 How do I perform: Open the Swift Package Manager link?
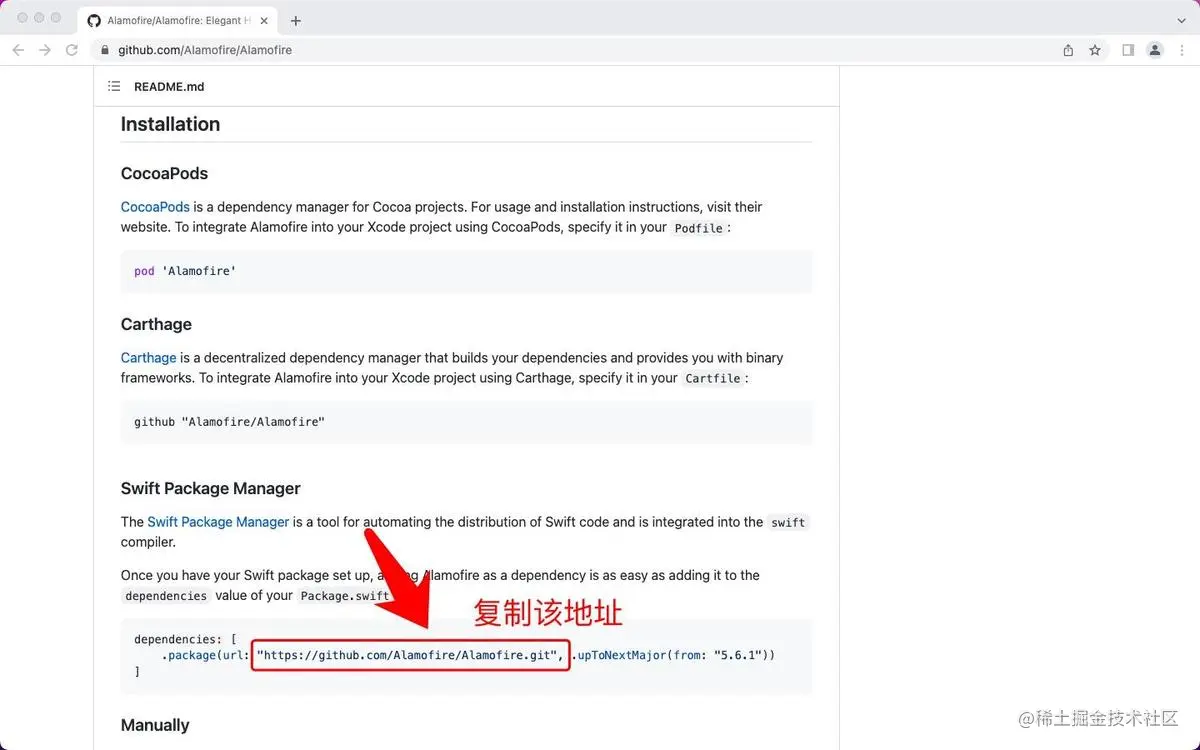point(218,522)
